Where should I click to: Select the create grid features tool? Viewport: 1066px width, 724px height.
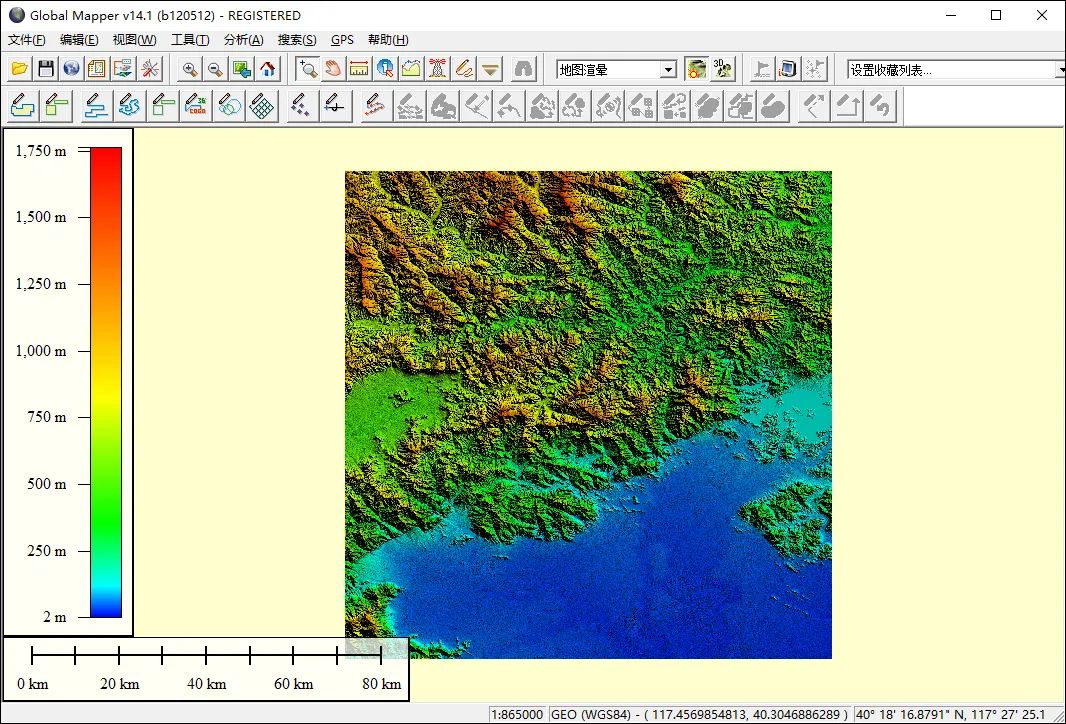coord(262,106)
